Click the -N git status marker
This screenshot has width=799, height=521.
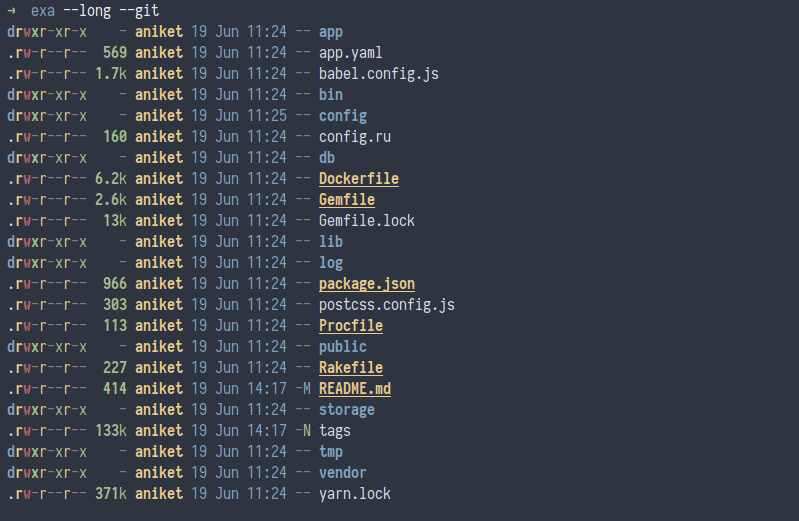pyautogui.click(x=303, y=431)
